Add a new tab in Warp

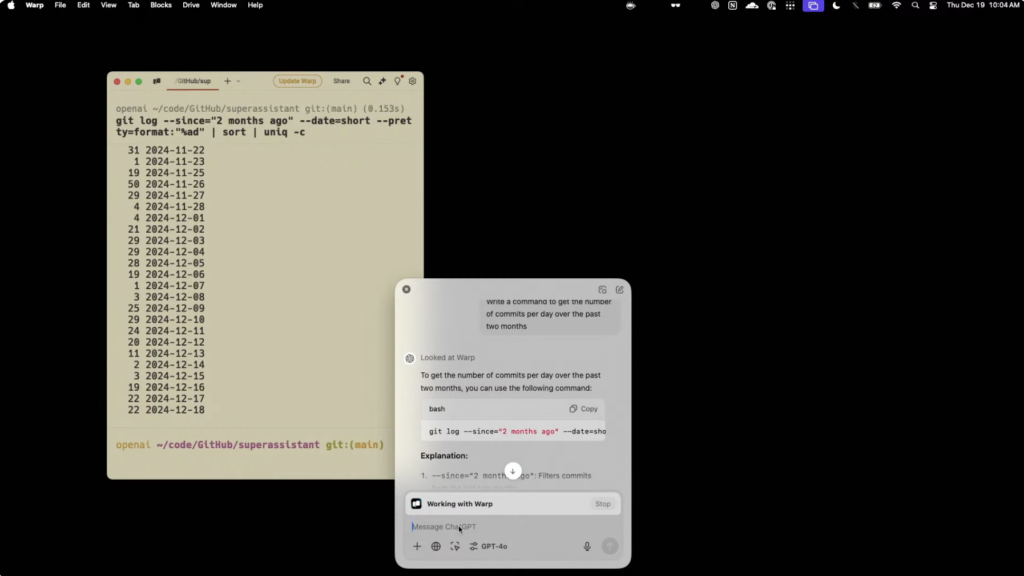click(227, 81)
